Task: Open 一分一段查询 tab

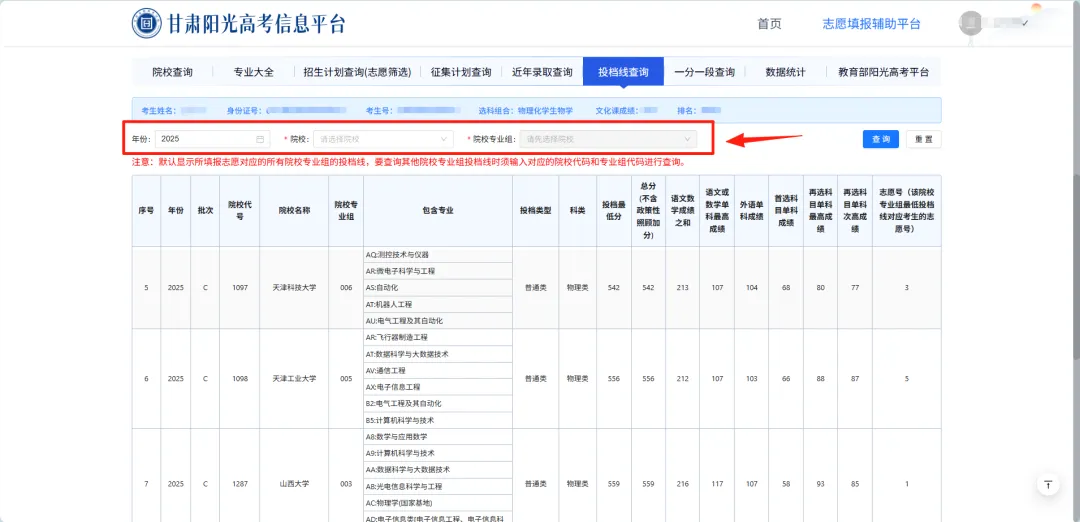Action: (x=705, y=72)
